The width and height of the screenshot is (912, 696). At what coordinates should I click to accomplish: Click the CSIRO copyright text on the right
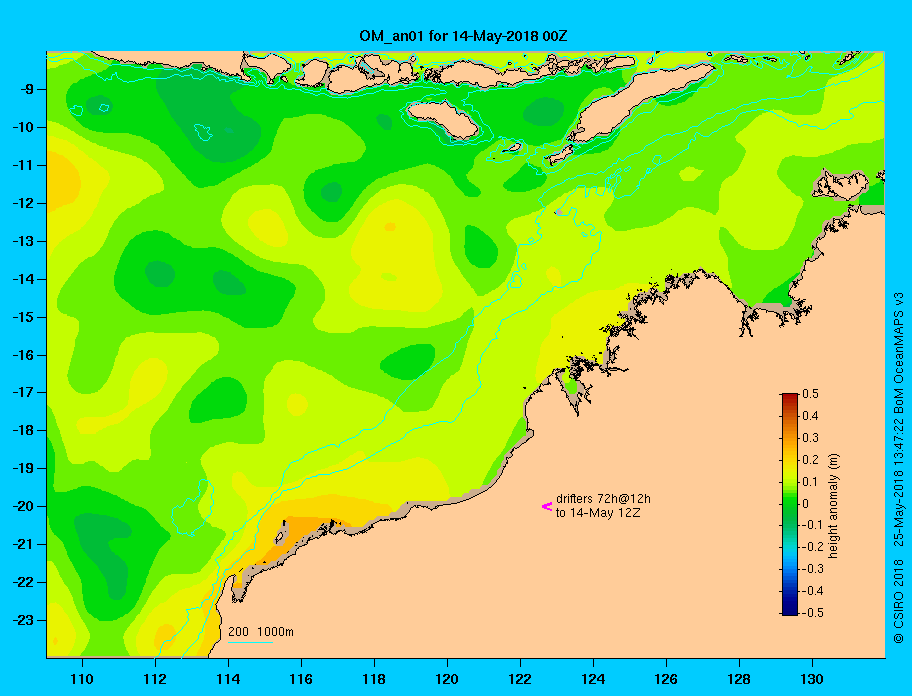[899, 467]
